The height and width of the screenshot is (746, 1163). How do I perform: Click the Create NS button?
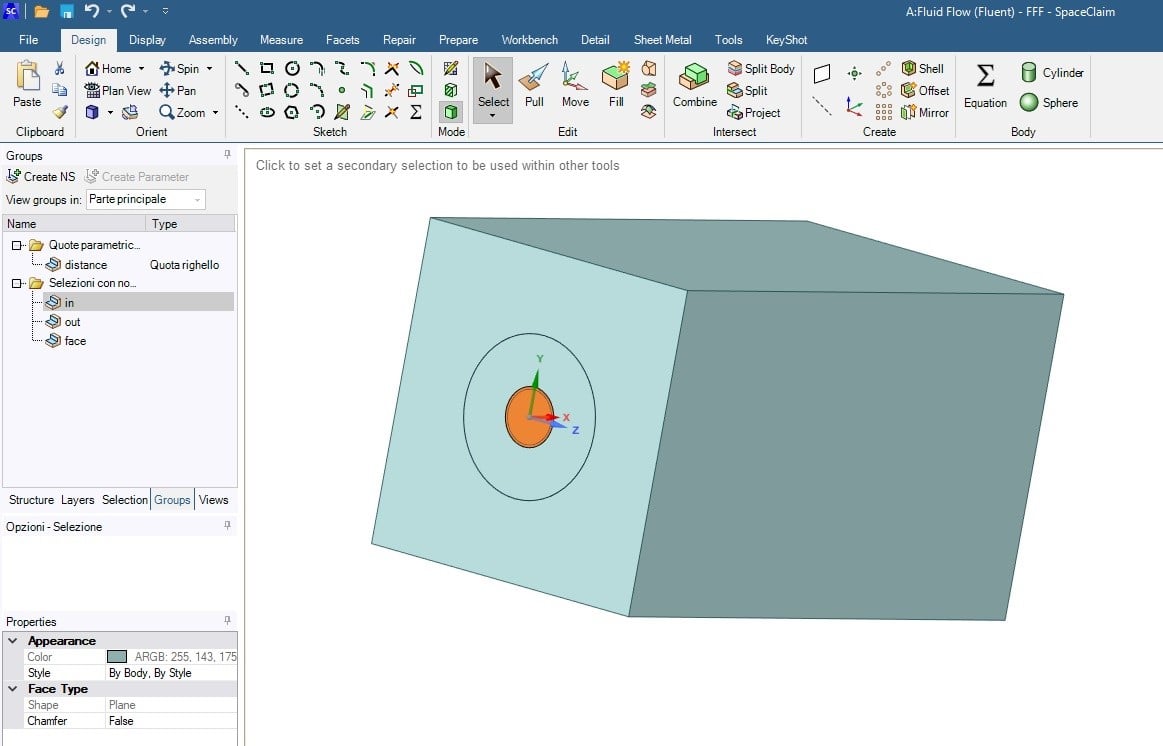[41, 176]
